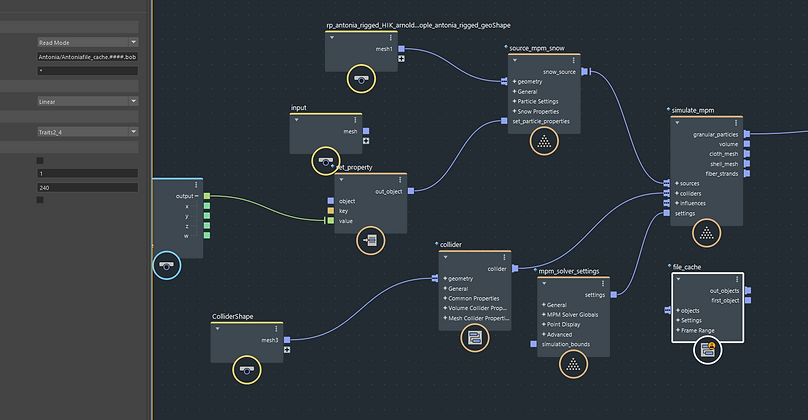Click the set_property node's circular icon
Image resolution: width=808 pixels, height=420 pixels.
[x=371, y=241]
